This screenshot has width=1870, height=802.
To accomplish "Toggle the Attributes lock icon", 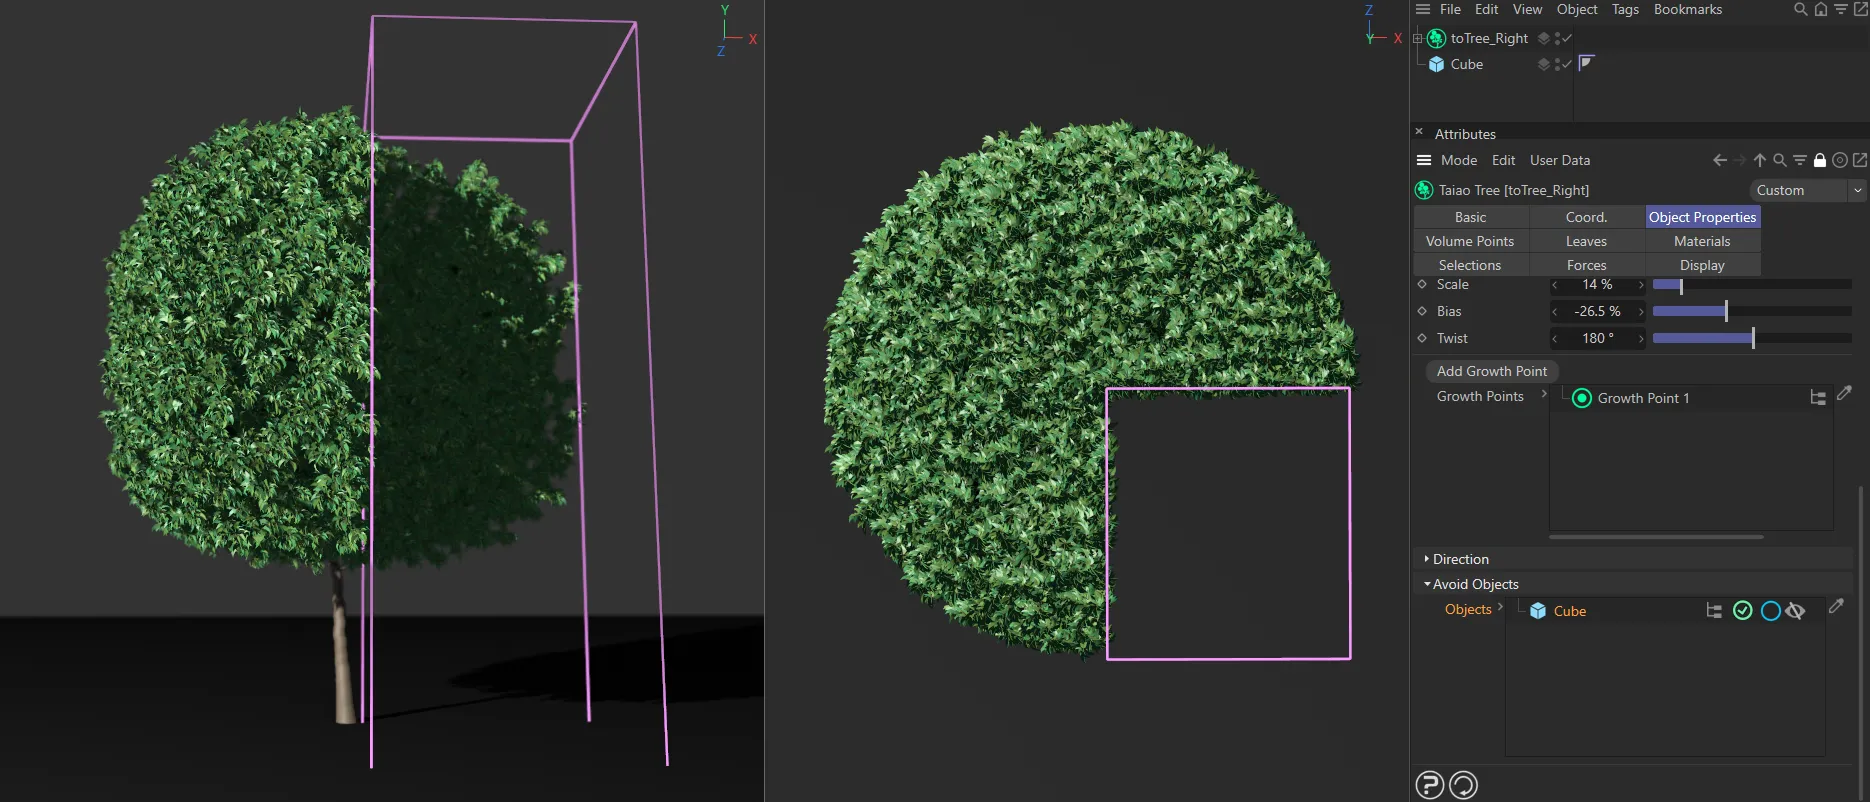I will coord(1820,160).
